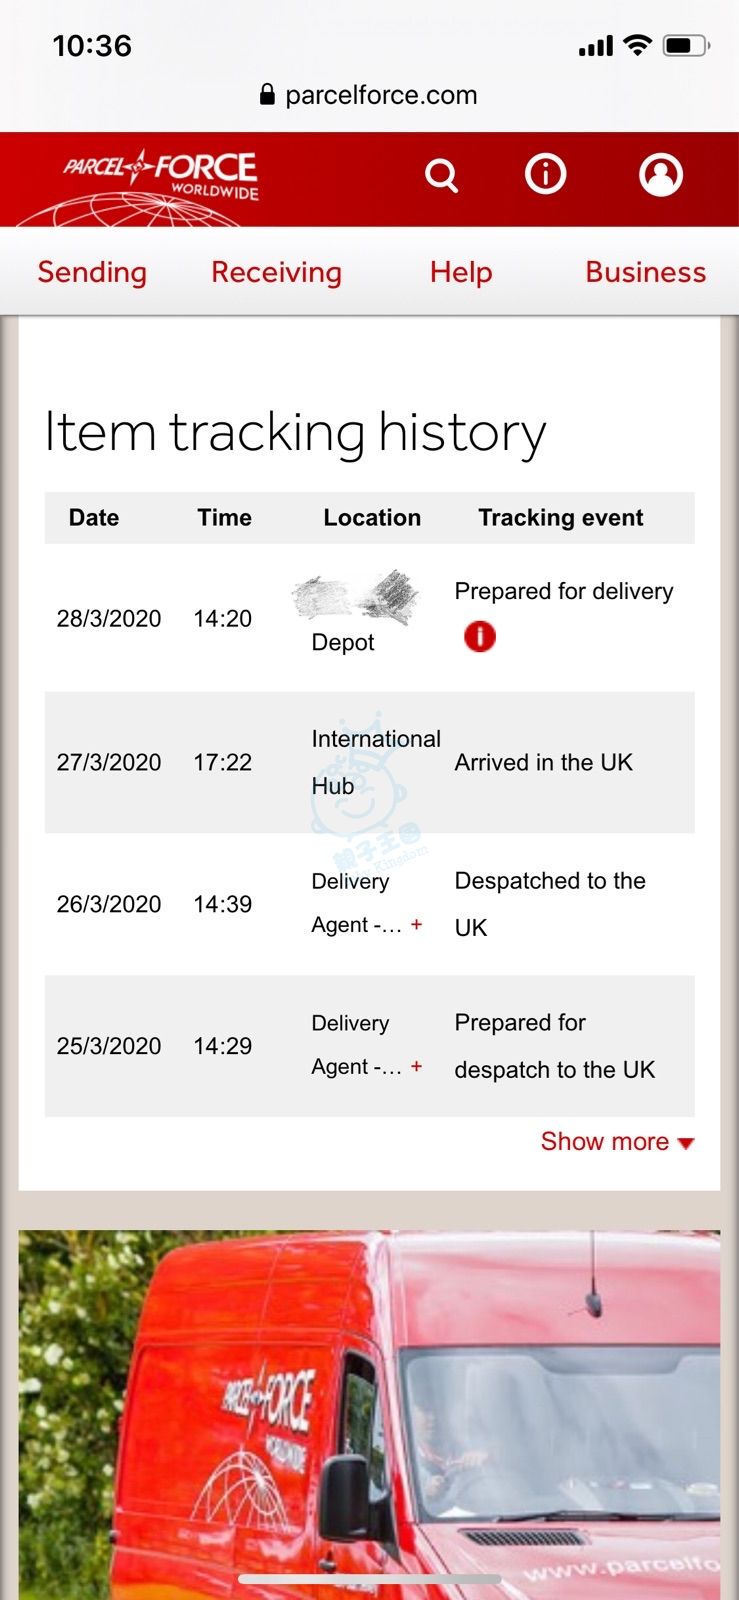Viewport: 739px width, 1600px height.
Task: Open the Receiving menu
Action: tap(276, 272)
